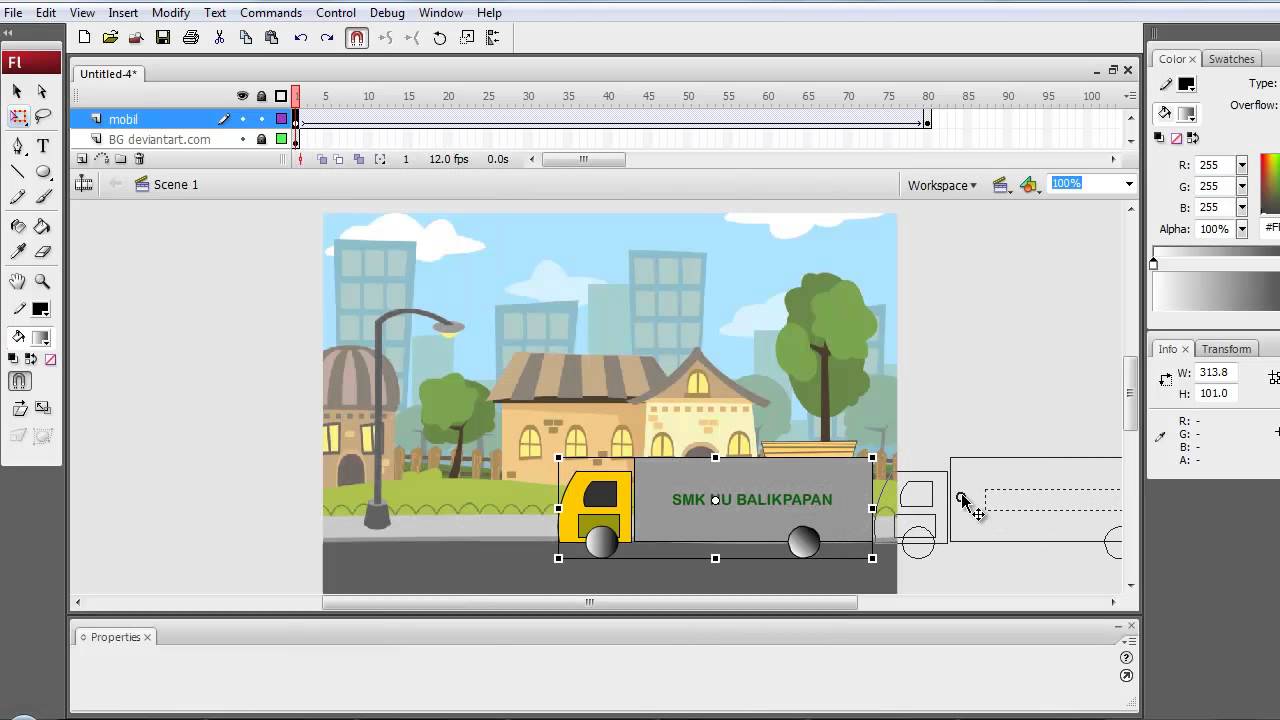Choose the Eraser tool
This screenshot has height=720, width=1280.
[42, 252]
